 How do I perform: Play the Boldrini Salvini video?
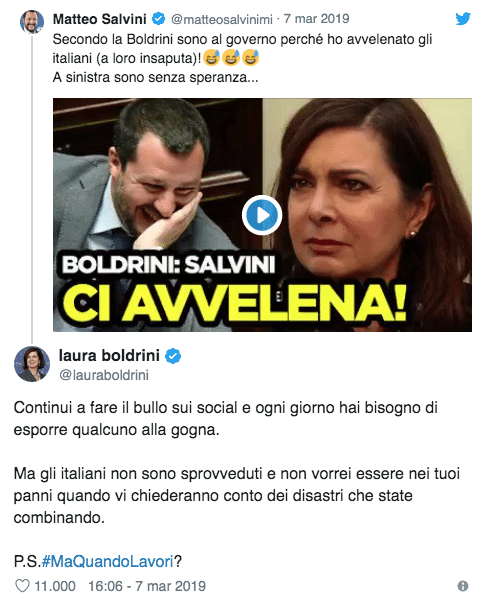262,215
